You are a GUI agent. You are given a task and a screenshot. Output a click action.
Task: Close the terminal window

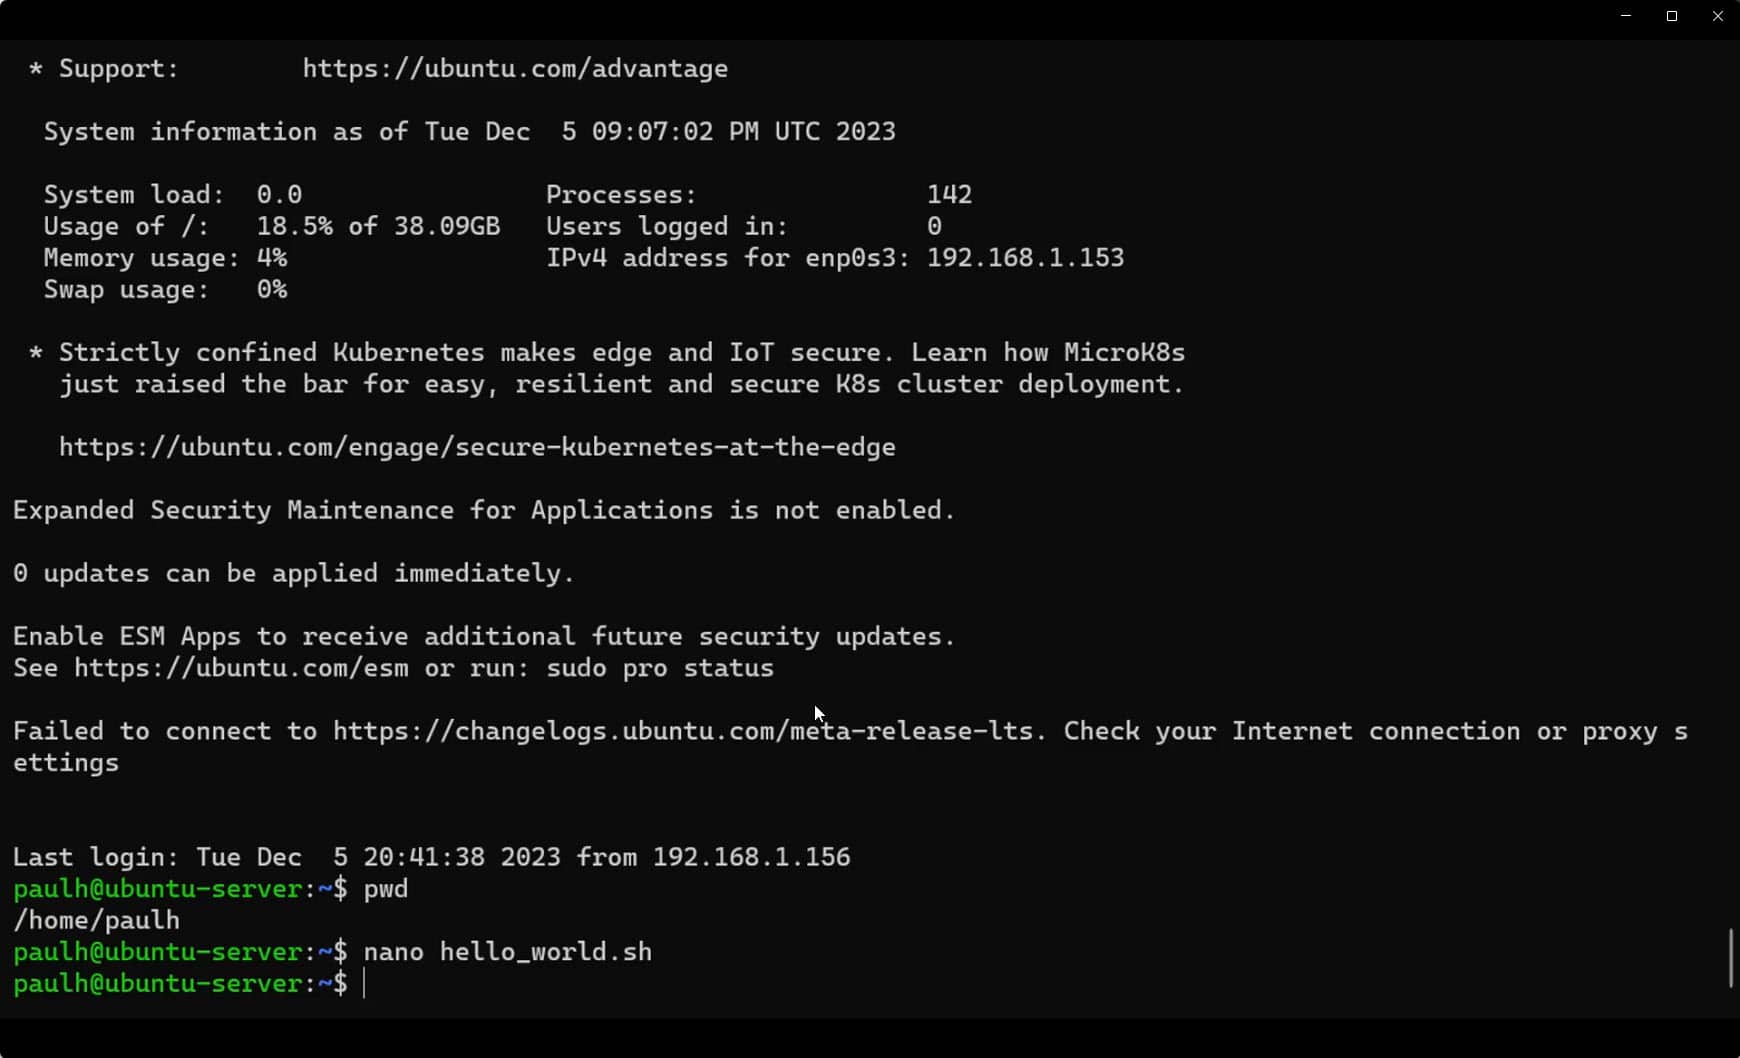1718,16
